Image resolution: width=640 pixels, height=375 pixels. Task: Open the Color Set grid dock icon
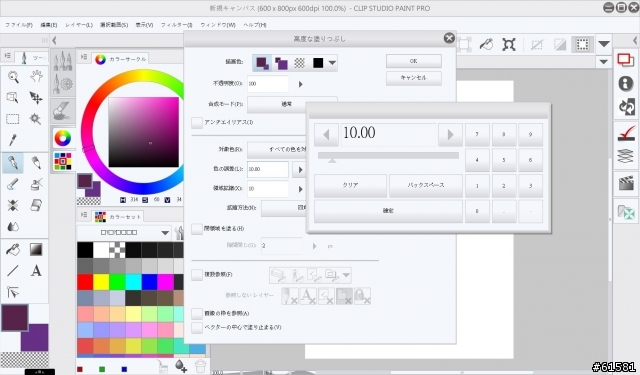pos(62,161)
